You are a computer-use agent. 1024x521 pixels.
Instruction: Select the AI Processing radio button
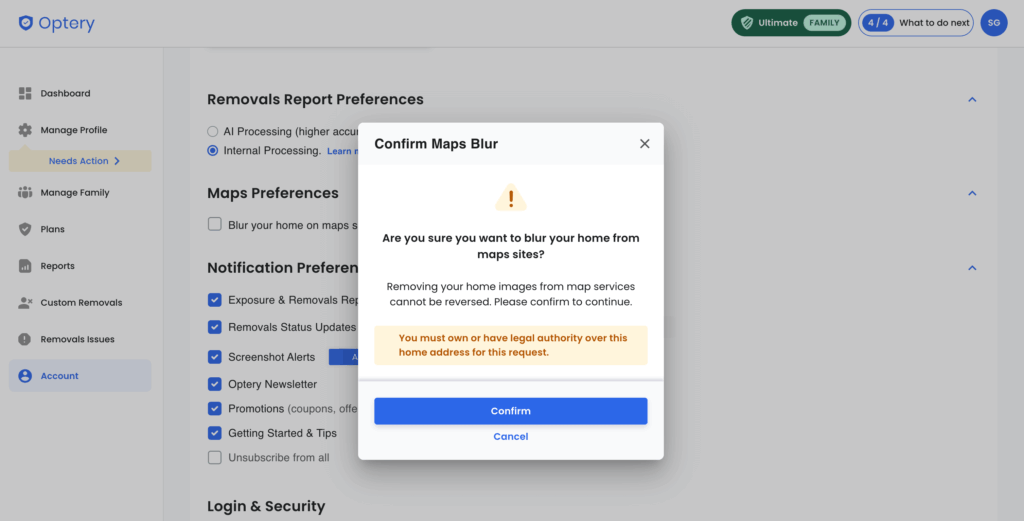[x=213, y=131]
